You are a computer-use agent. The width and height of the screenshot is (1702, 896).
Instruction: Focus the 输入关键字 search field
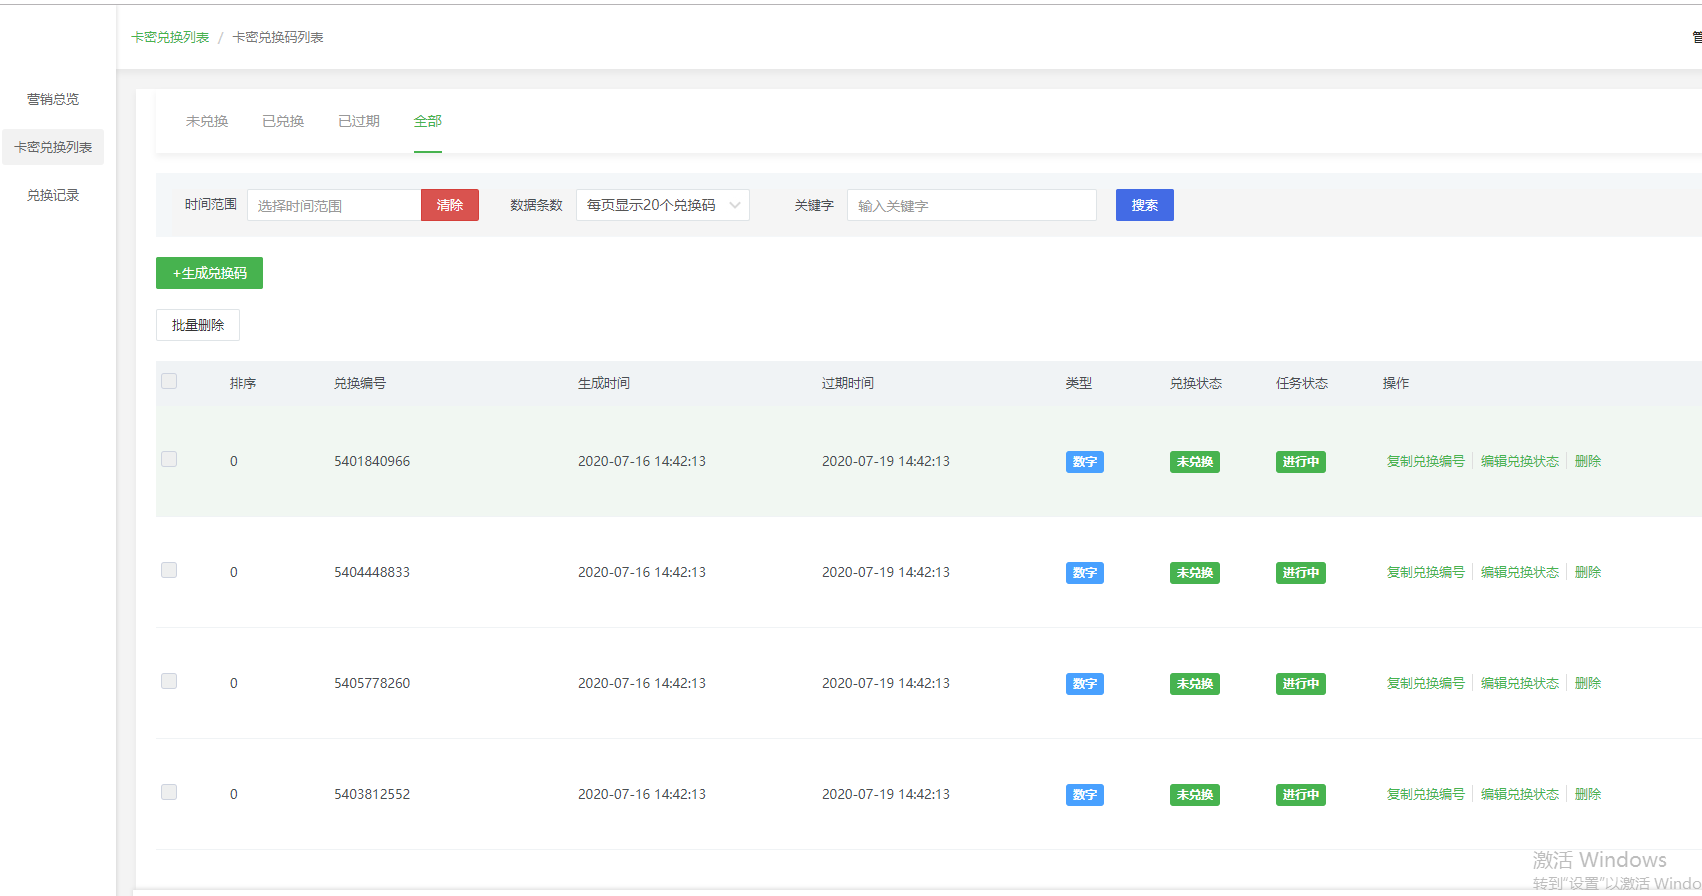coord(971,205)
